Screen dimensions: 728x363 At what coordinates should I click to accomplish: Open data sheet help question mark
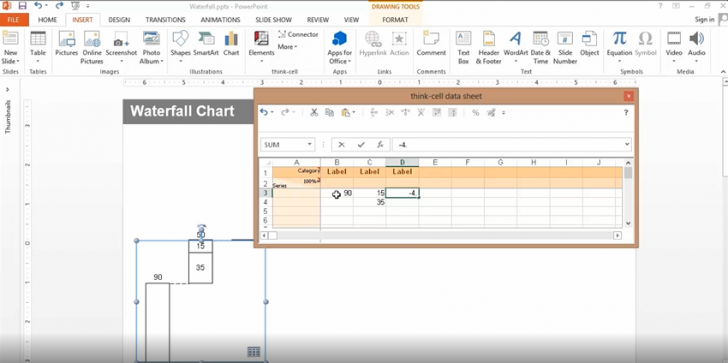click(626, 112)
